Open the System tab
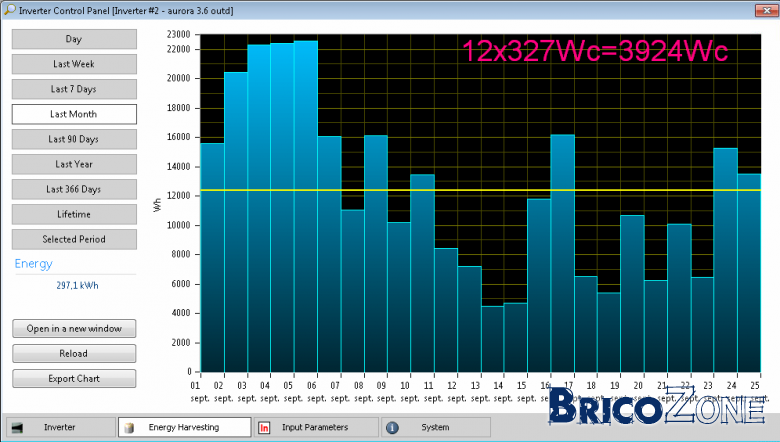 click(x=436, y=427)
